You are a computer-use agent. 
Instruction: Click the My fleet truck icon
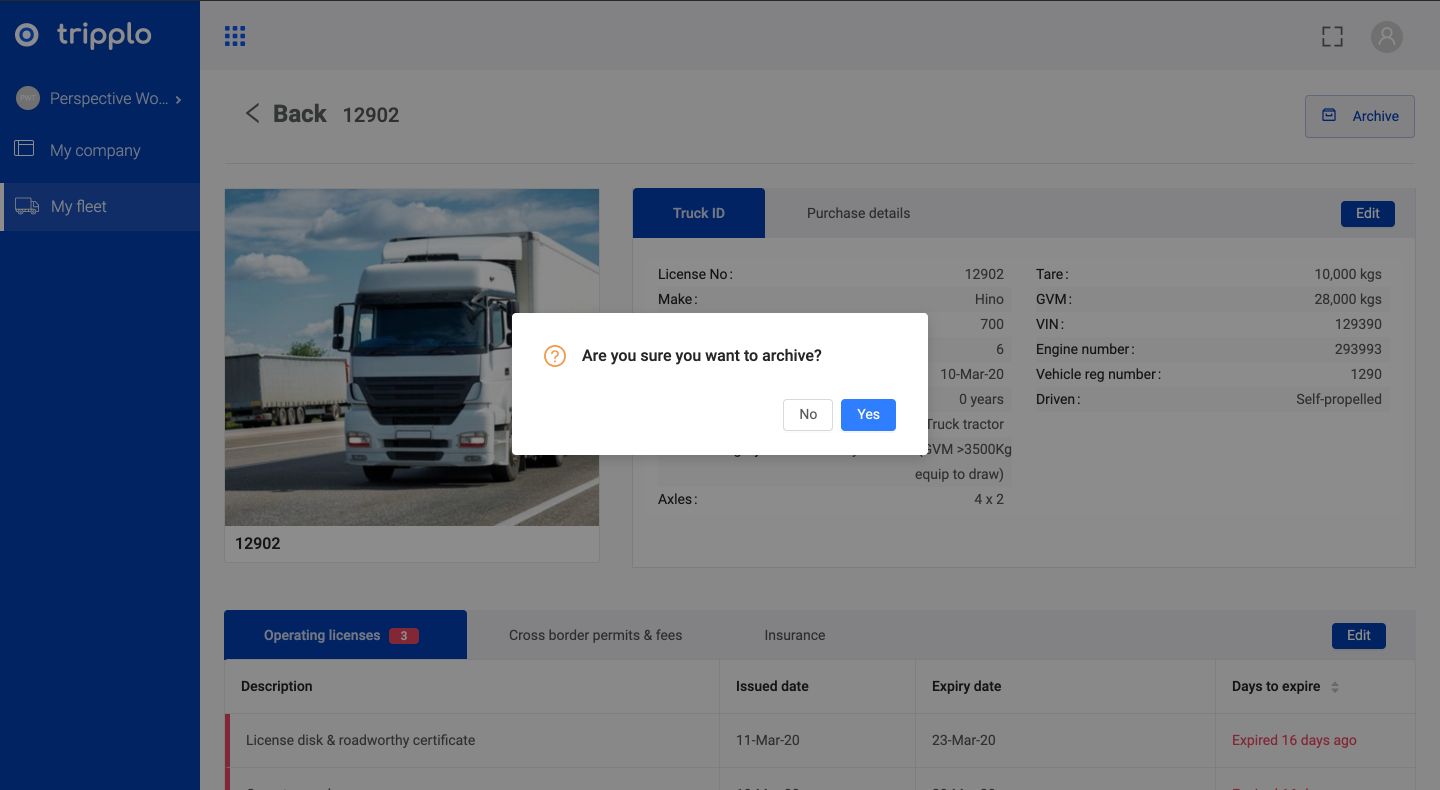click(27, 206)
